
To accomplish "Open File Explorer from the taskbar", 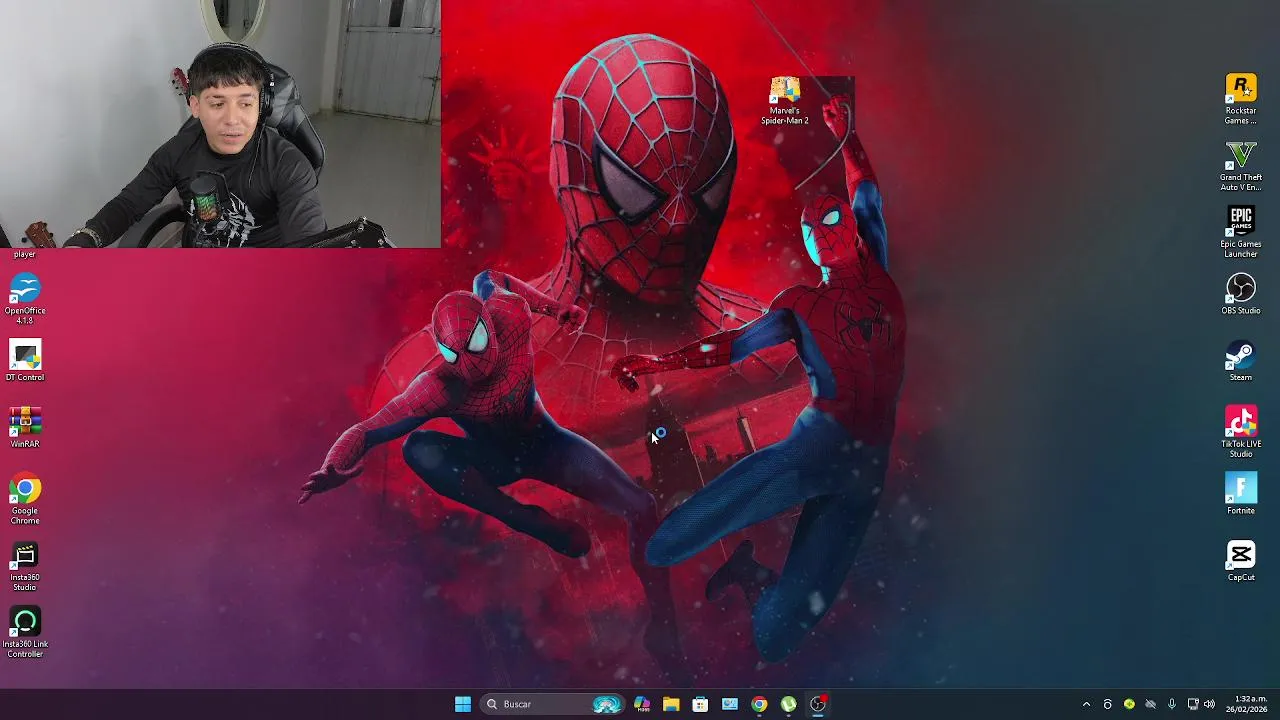I will click(671, 704).
